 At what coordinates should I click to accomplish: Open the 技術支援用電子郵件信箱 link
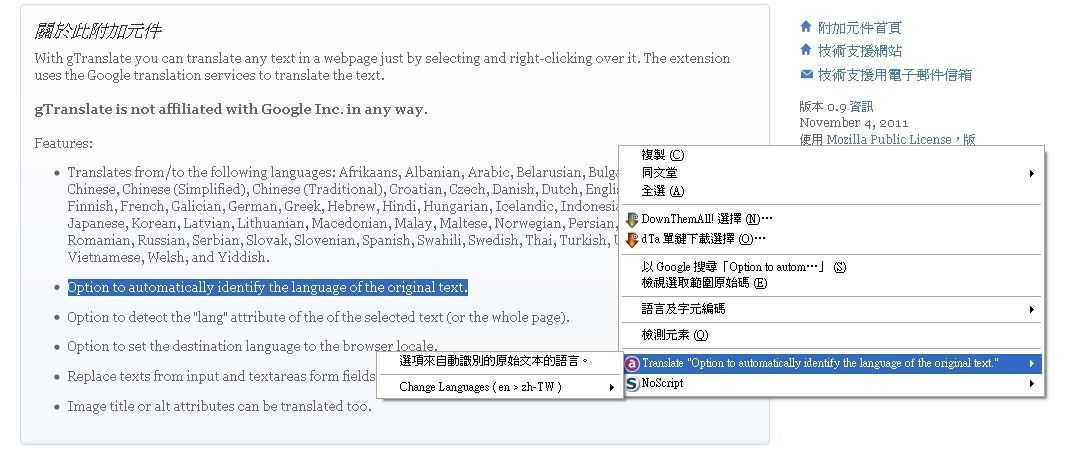click(895, 75)
